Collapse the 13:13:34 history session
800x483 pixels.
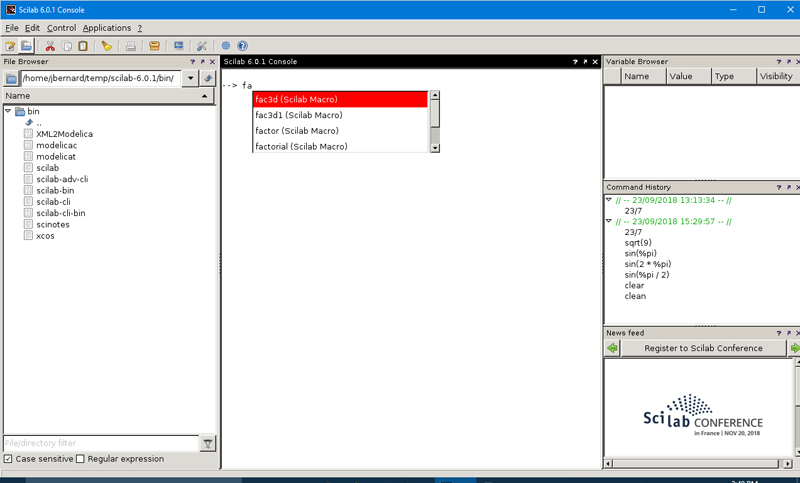pos(609,199)
